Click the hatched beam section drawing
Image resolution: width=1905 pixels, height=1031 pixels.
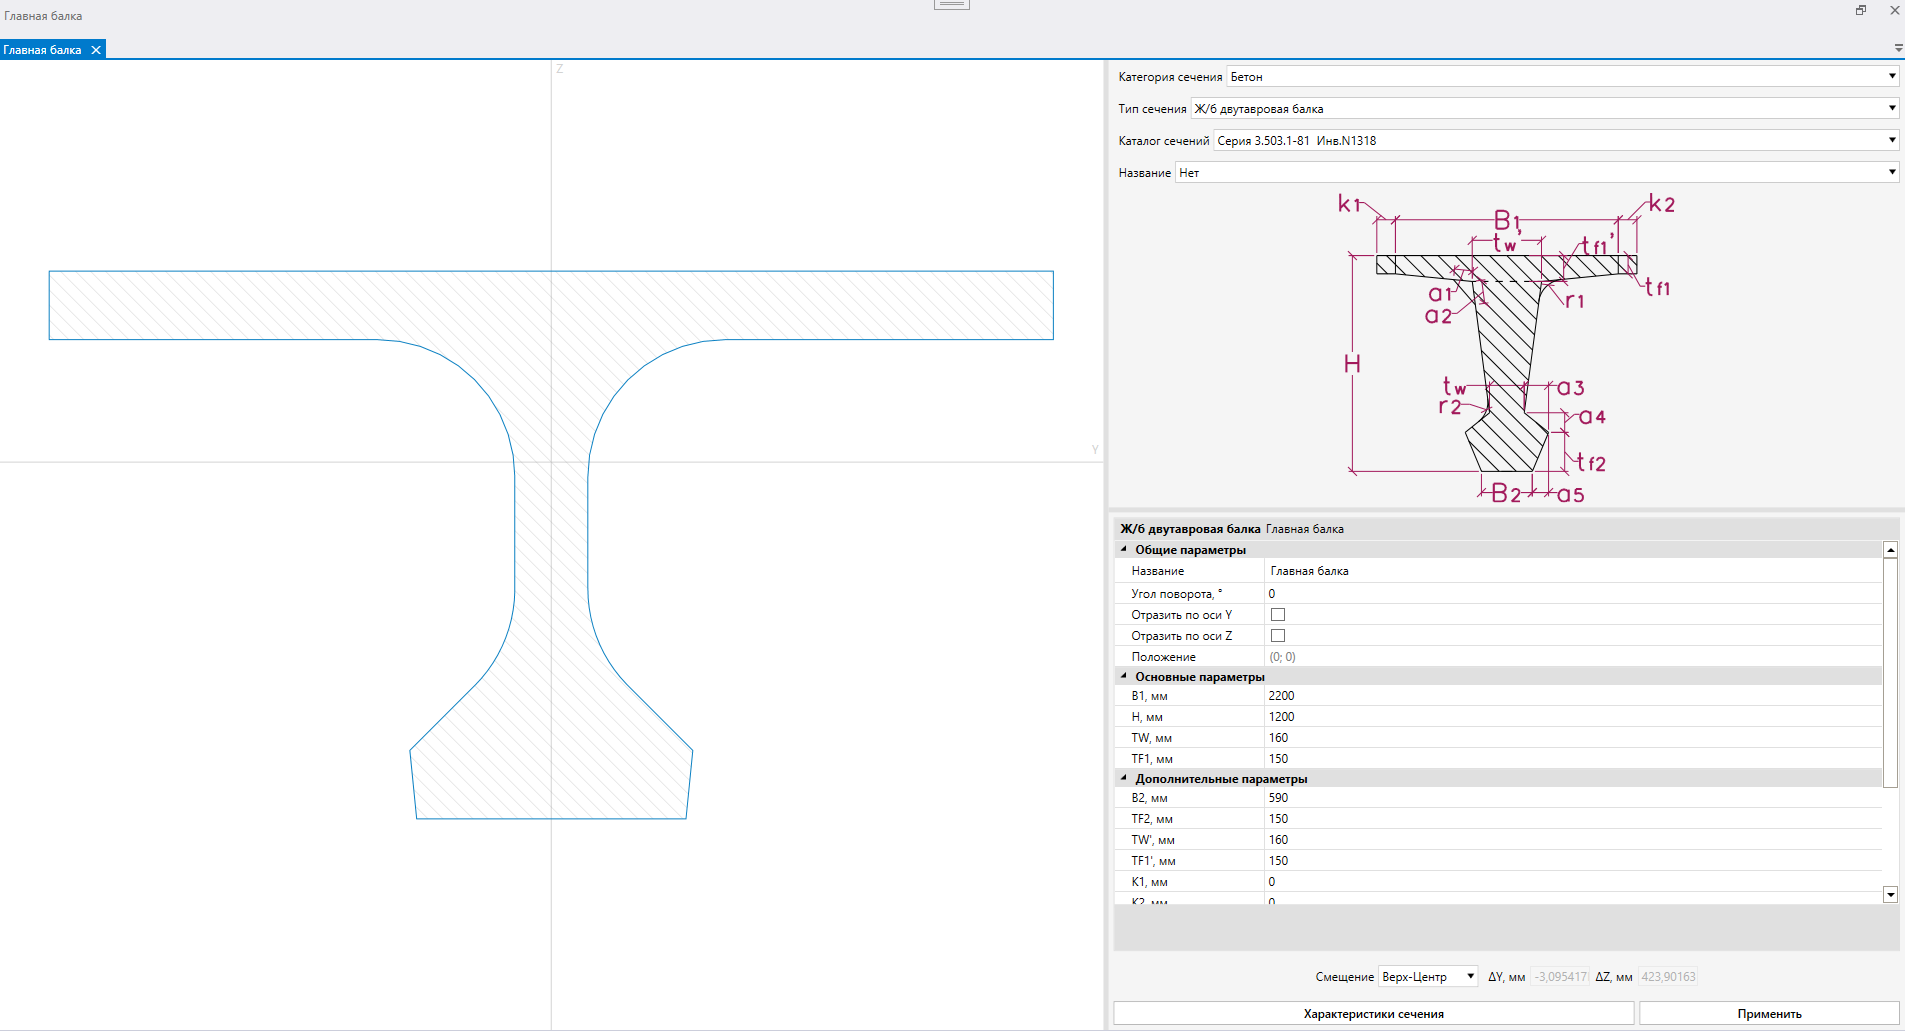click(x=551, y=545)
